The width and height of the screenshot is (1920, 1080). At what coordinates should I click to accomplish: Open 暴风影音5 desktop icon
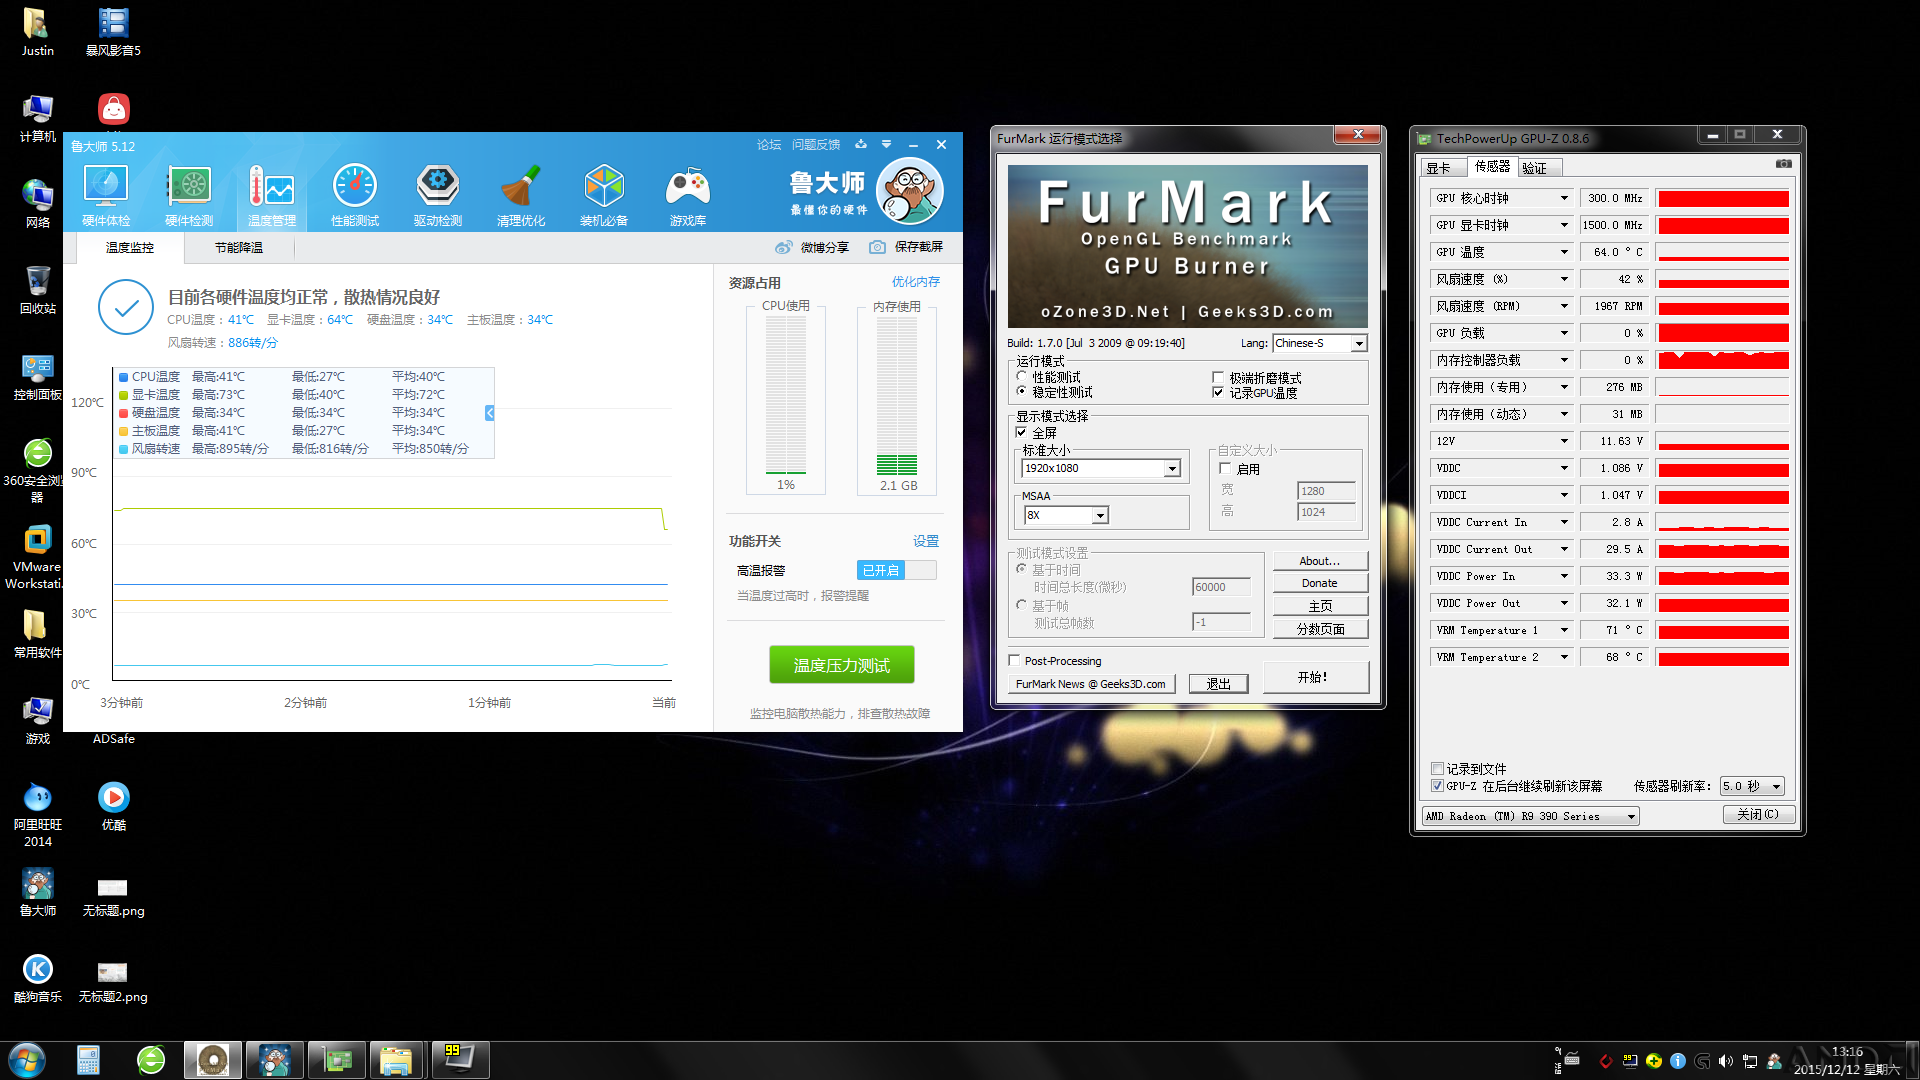114,33
